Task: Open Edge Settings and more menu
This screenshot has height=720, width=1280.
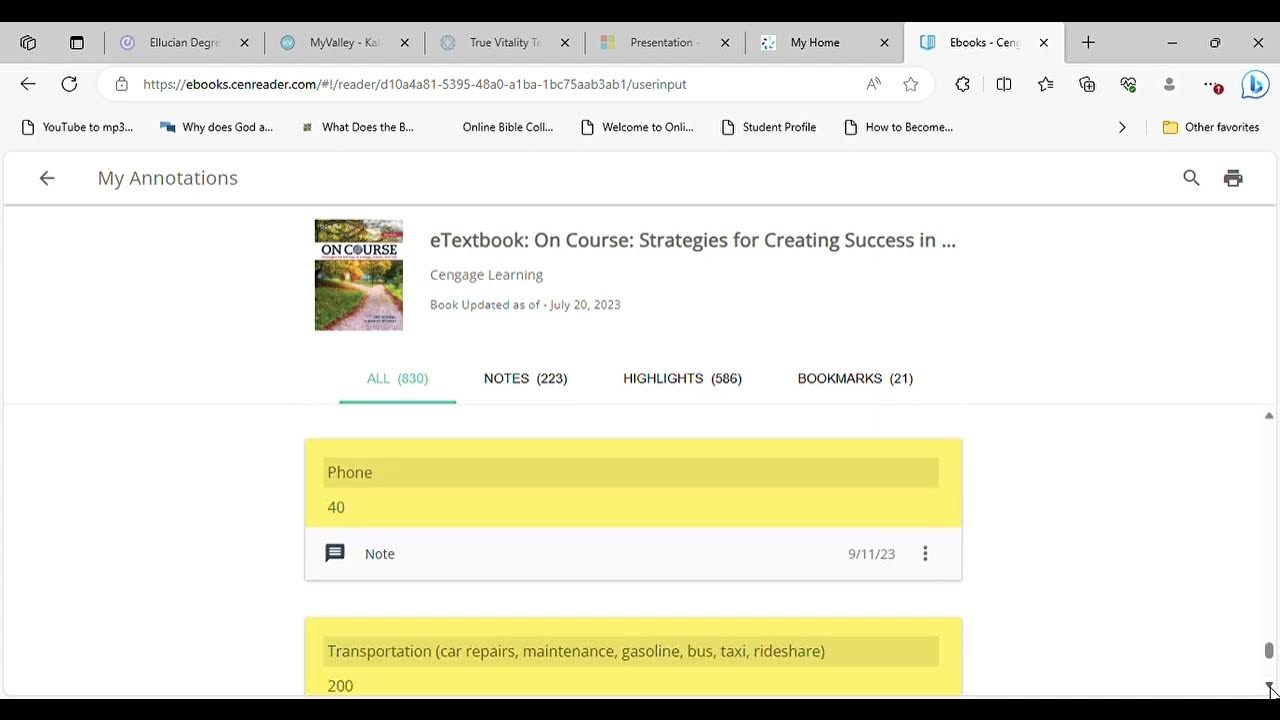Action: pyautogui.click(x=1211, y=85)
